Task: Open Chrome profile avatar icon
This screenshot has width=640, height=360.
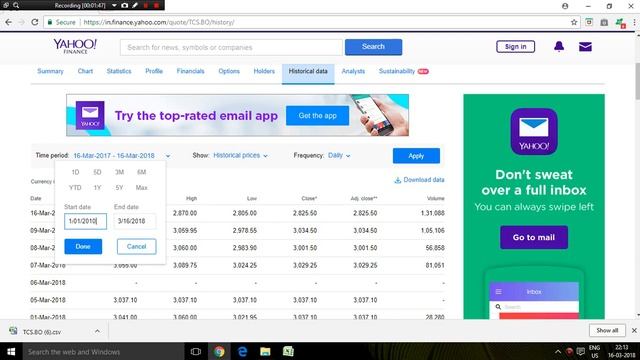Action: [x=565, y=6]
